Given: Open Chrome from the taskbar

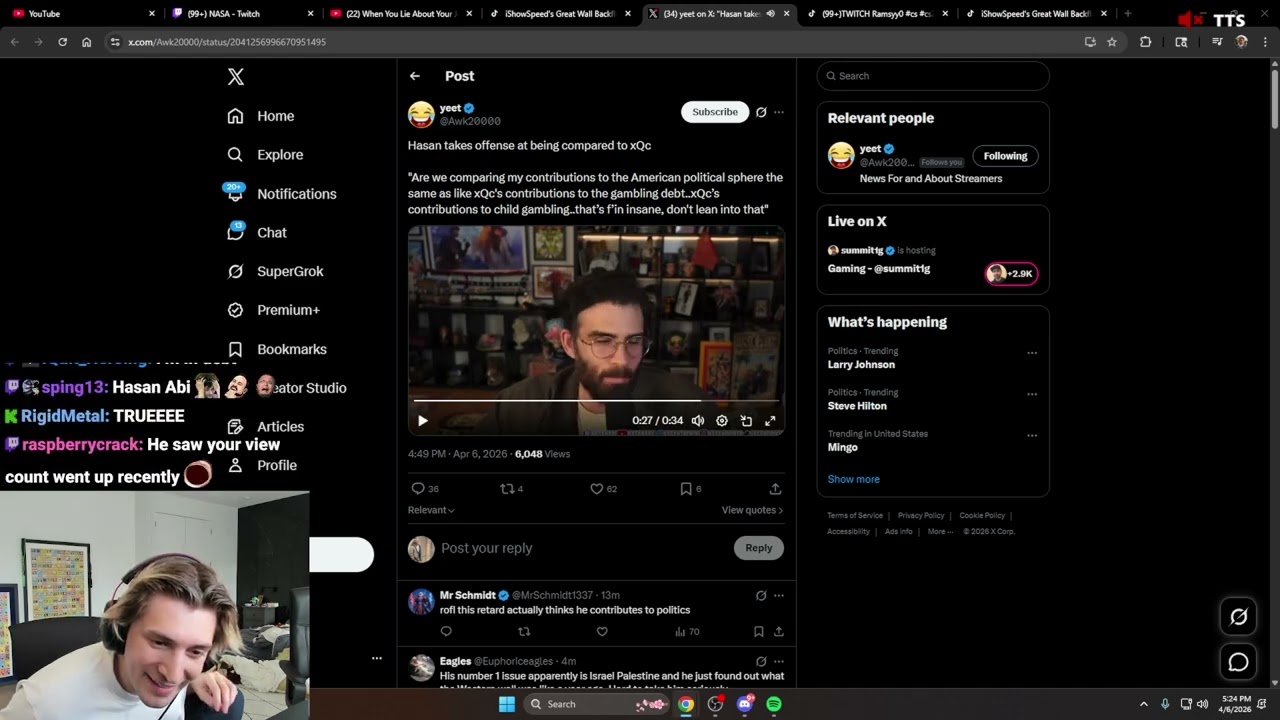Looking at the screenshot, I should pos(686,704).
